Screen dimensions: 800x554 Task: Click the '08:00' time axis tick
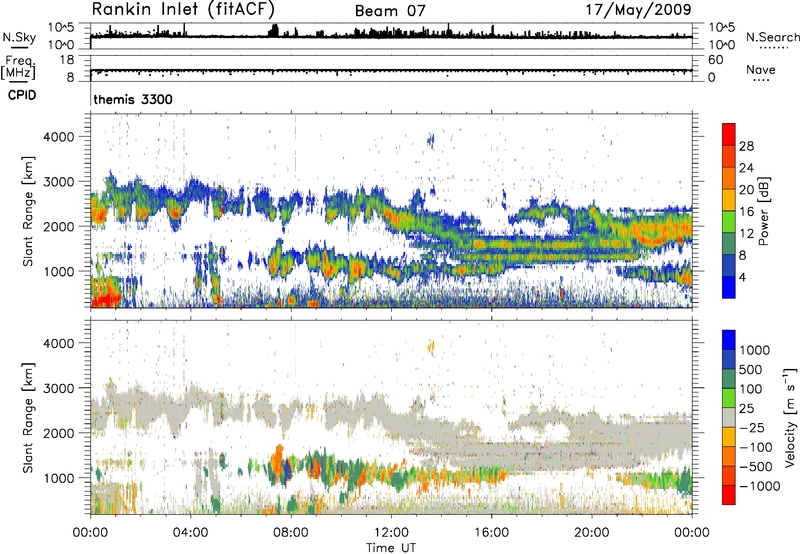pyautogui.click(x=291, y=532)
